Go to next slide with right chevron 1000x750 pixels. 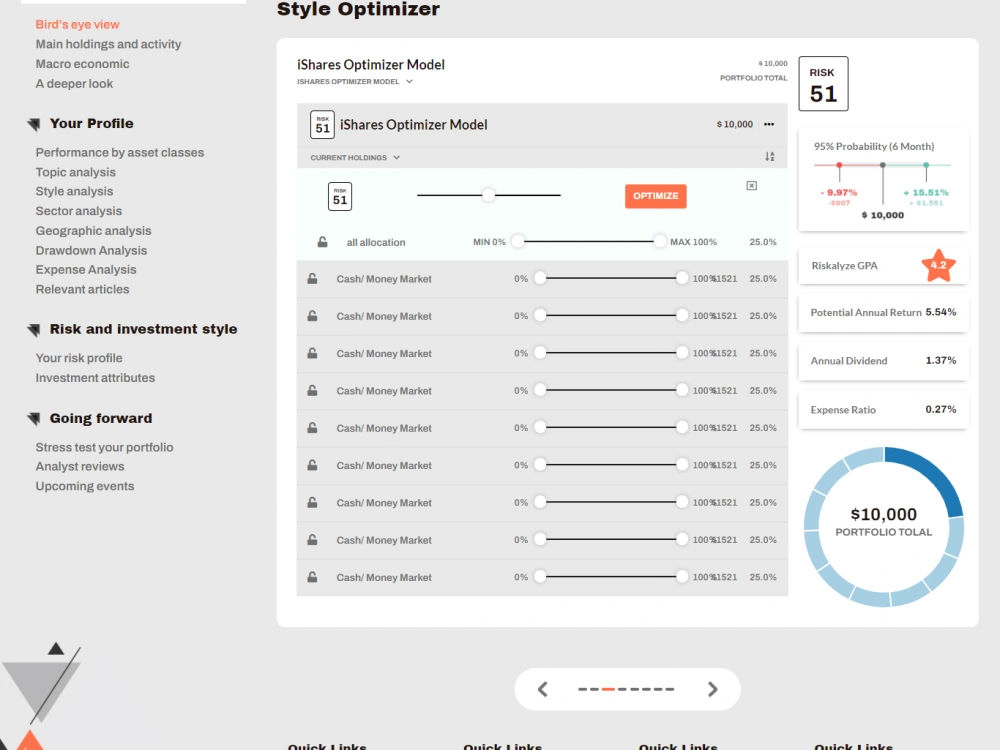712,689
